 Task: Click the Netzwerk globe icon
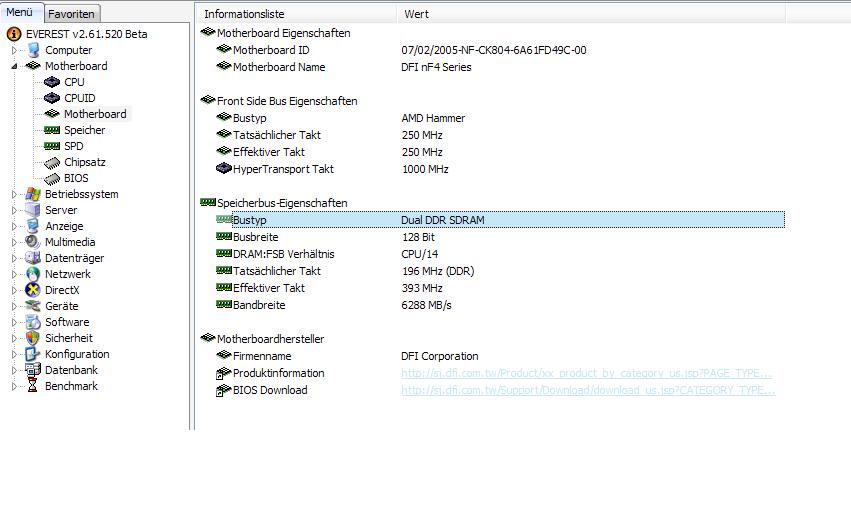coord(33,274)
